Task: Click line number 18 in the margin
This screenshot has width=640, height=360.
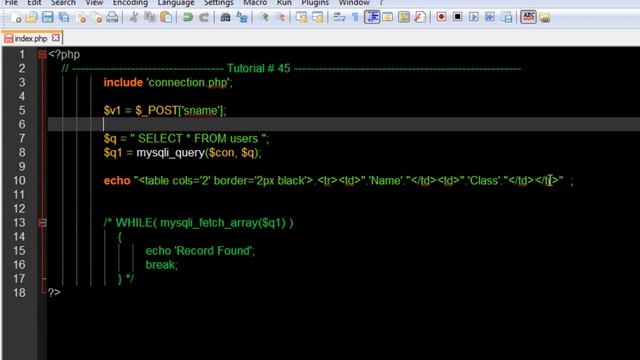Action: click(19, 293)
